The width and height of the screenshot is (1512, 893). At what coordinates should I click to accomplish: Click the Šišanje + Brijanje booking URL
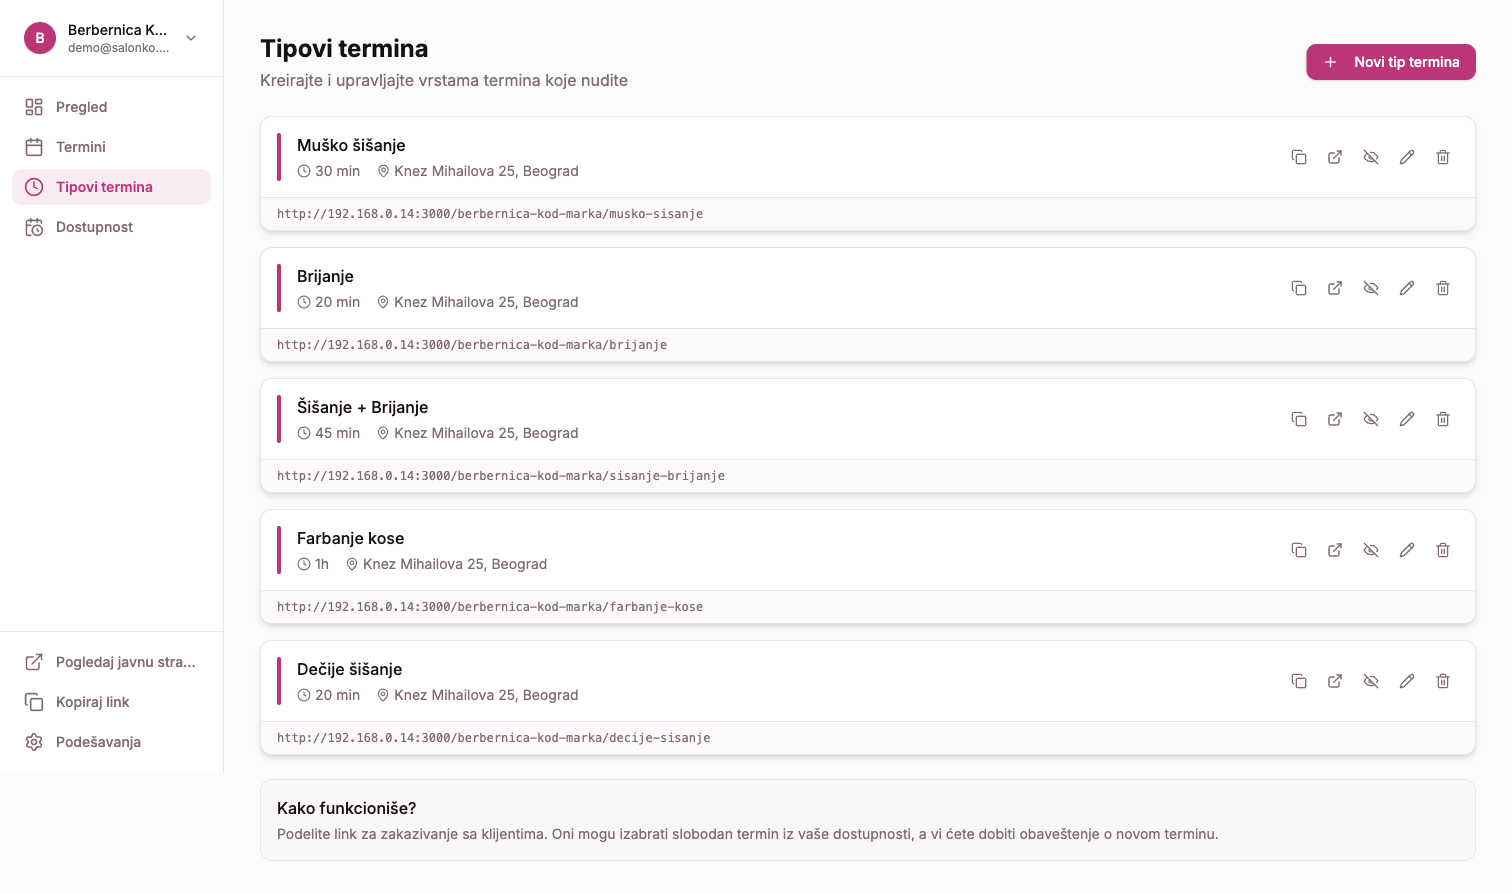[501, 476]
